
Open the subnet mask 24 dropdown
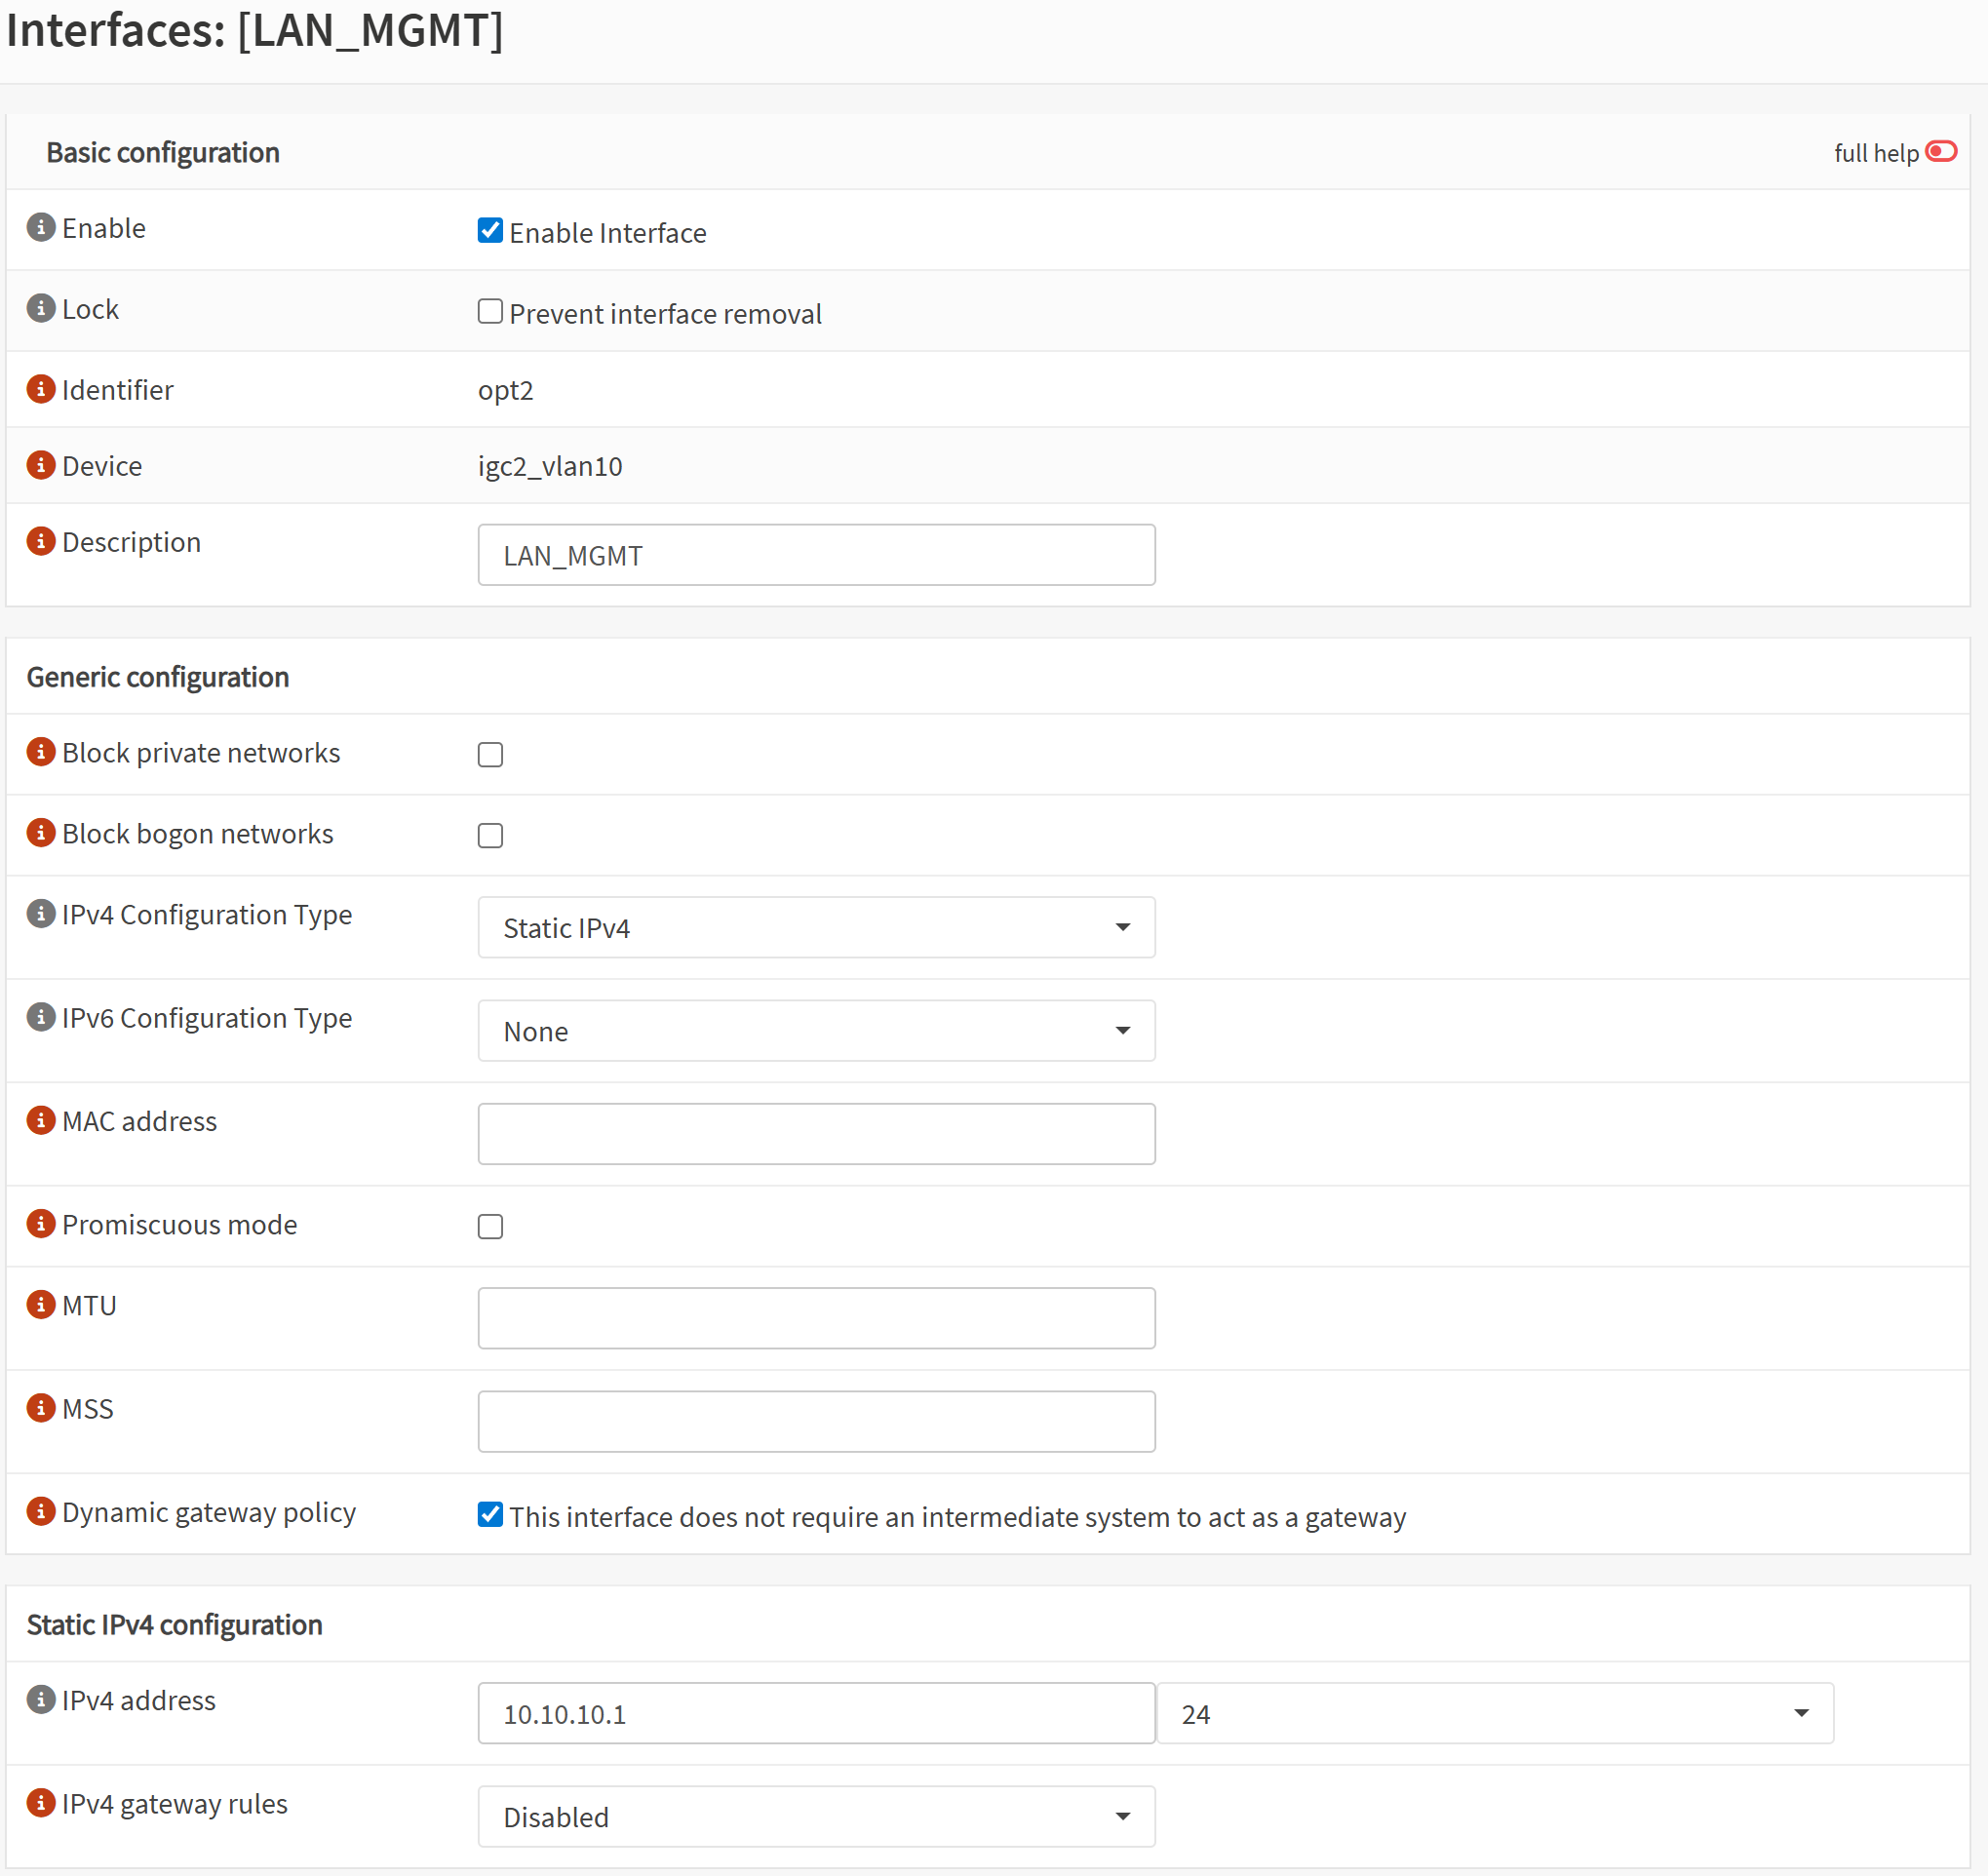pos(1494,1714)
